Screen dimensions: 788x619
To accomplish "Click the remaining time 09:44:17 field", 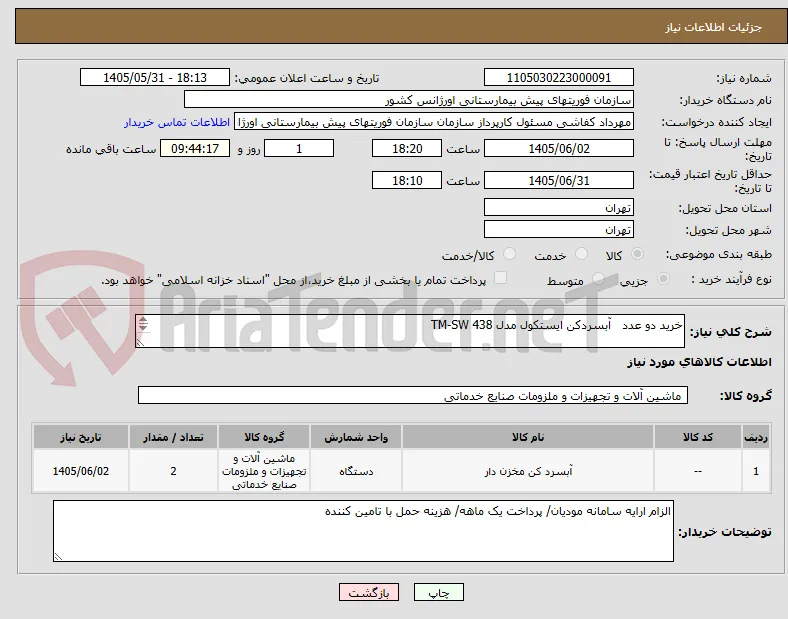I will pos(195,148).
